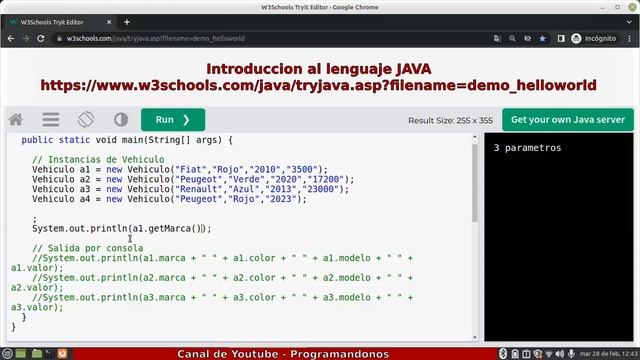The height and width of the screenshot is (360, 640).
Task: Click the Vehiculo a4 Peugeot Rojo line
Action: 169,199
